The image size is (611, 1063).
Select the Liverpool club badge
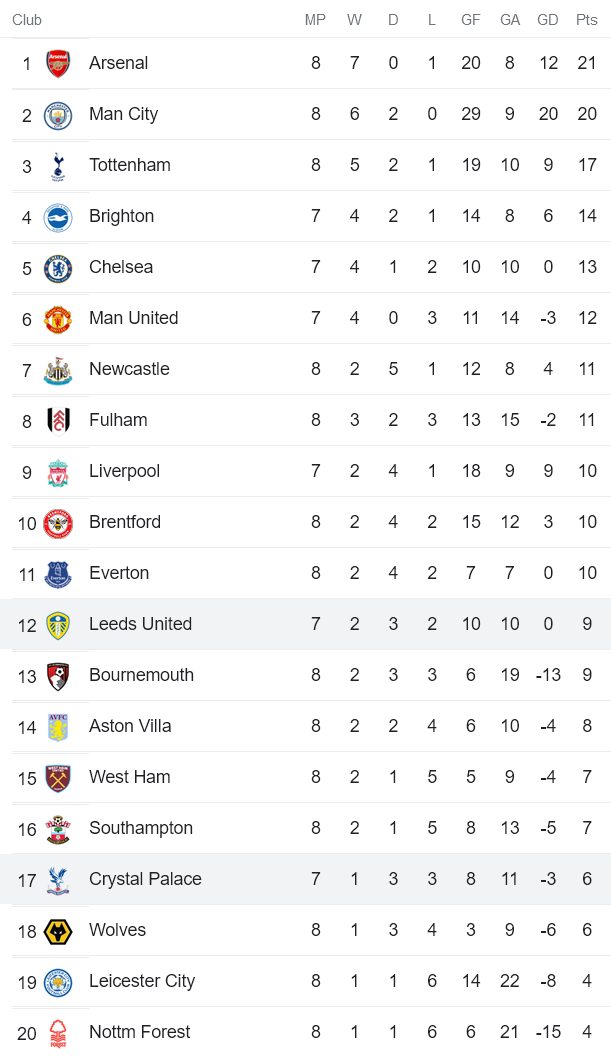pyautogui.click(x=58, y=472)
